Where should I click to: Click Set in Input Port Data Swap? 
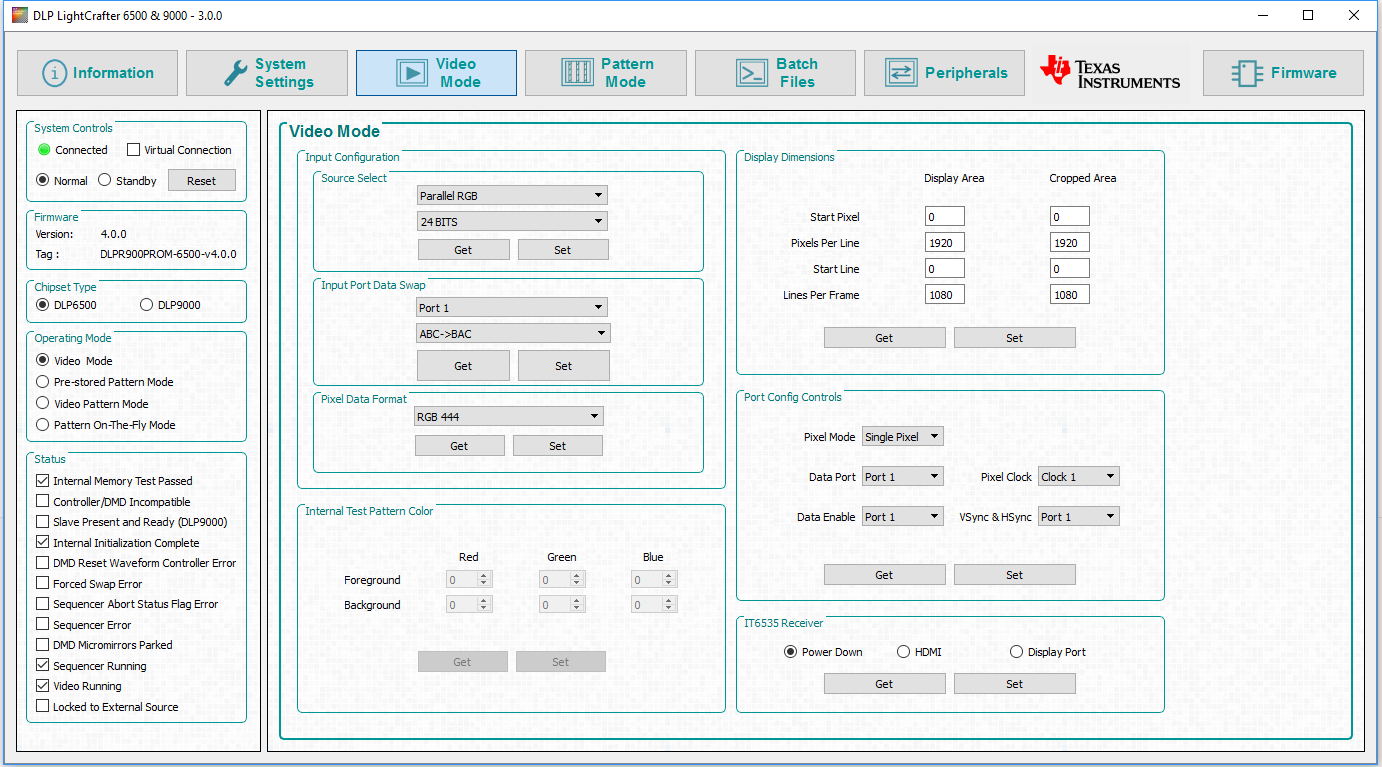[564, 366]
